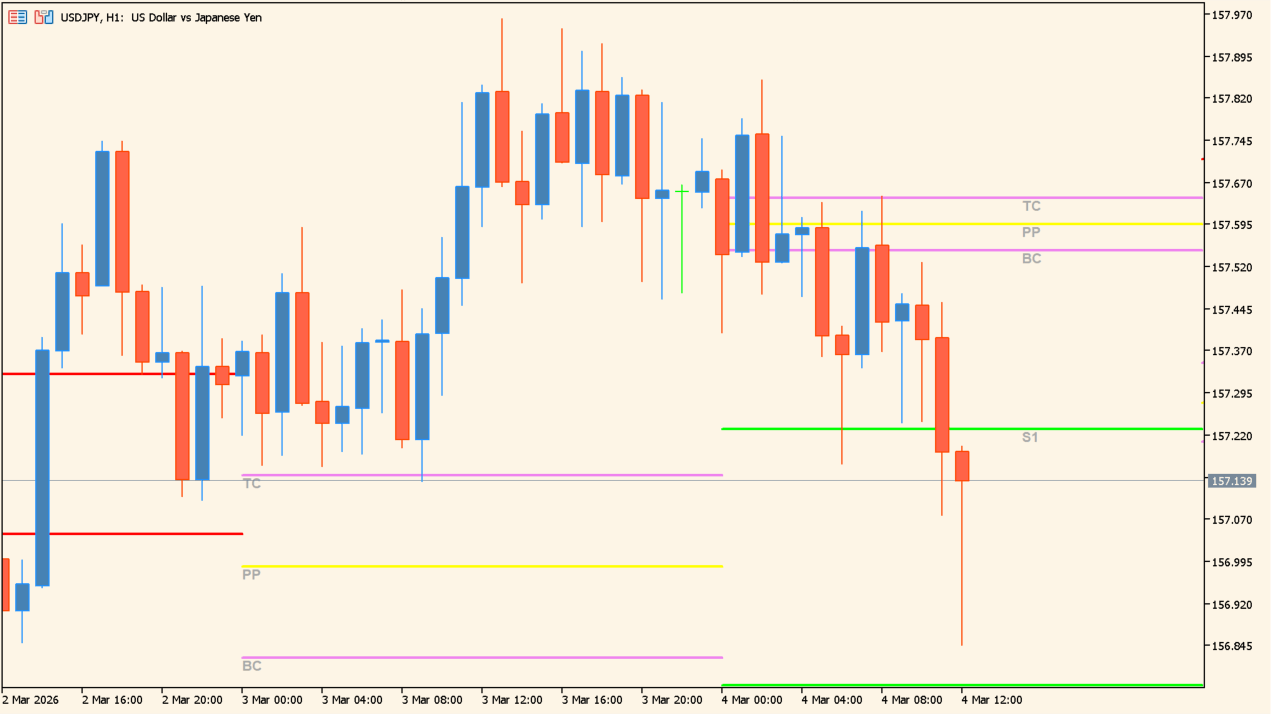Click the candlestick chart icon beside the quote icon

(x=42, y=16)
